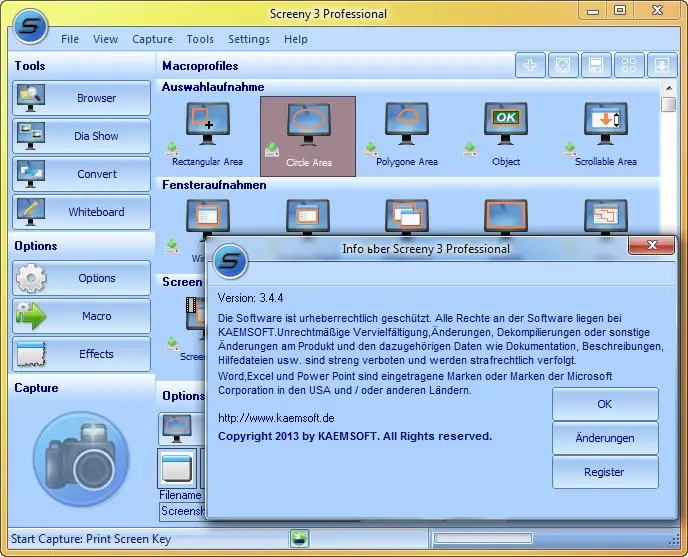Click the save (floppy disk) macroprofile toolbar icon
688x557 pixels.
click(595, 65)
